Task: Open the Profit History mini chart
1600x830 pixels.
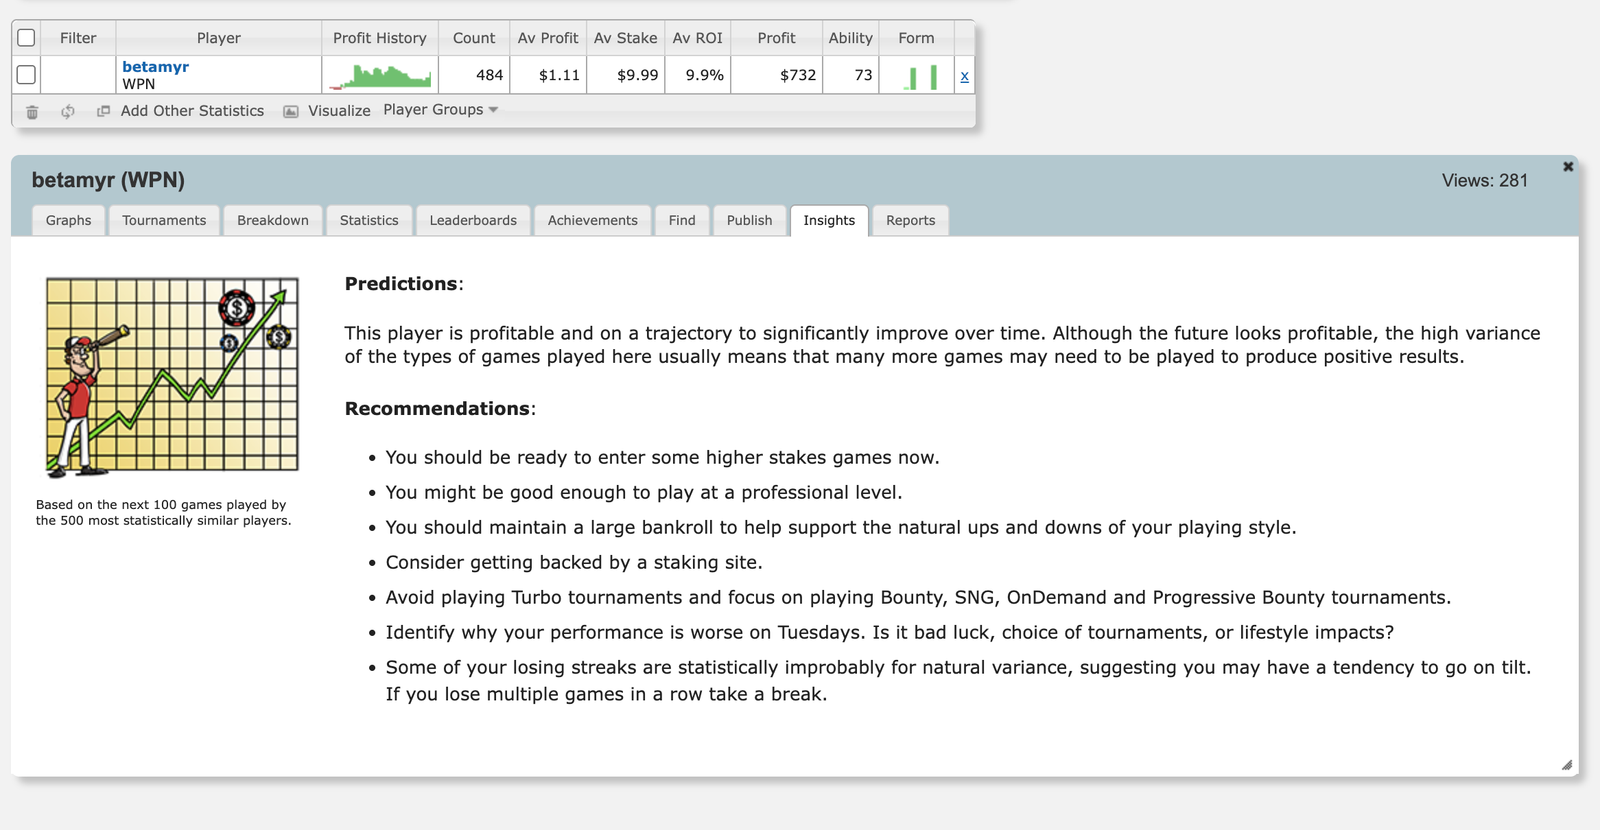Action: pos(380,76)
